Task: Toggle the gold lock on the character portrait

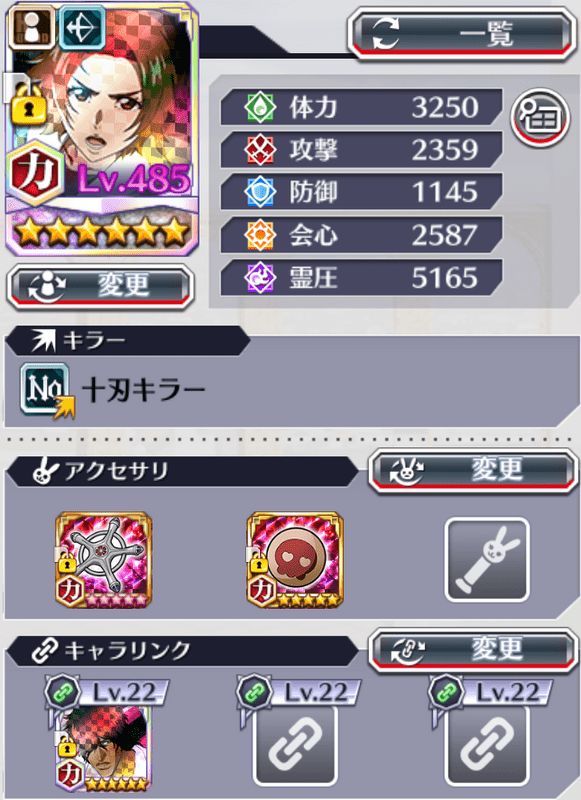Action: coord(29,105)
